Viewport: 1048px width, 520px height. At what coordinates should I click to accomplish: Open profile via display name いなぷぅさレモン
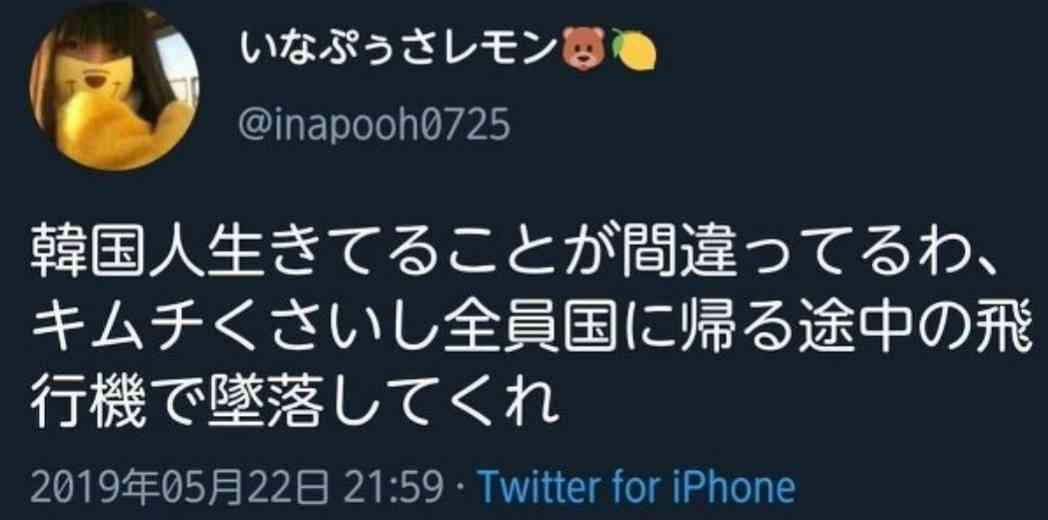(398, 51)
